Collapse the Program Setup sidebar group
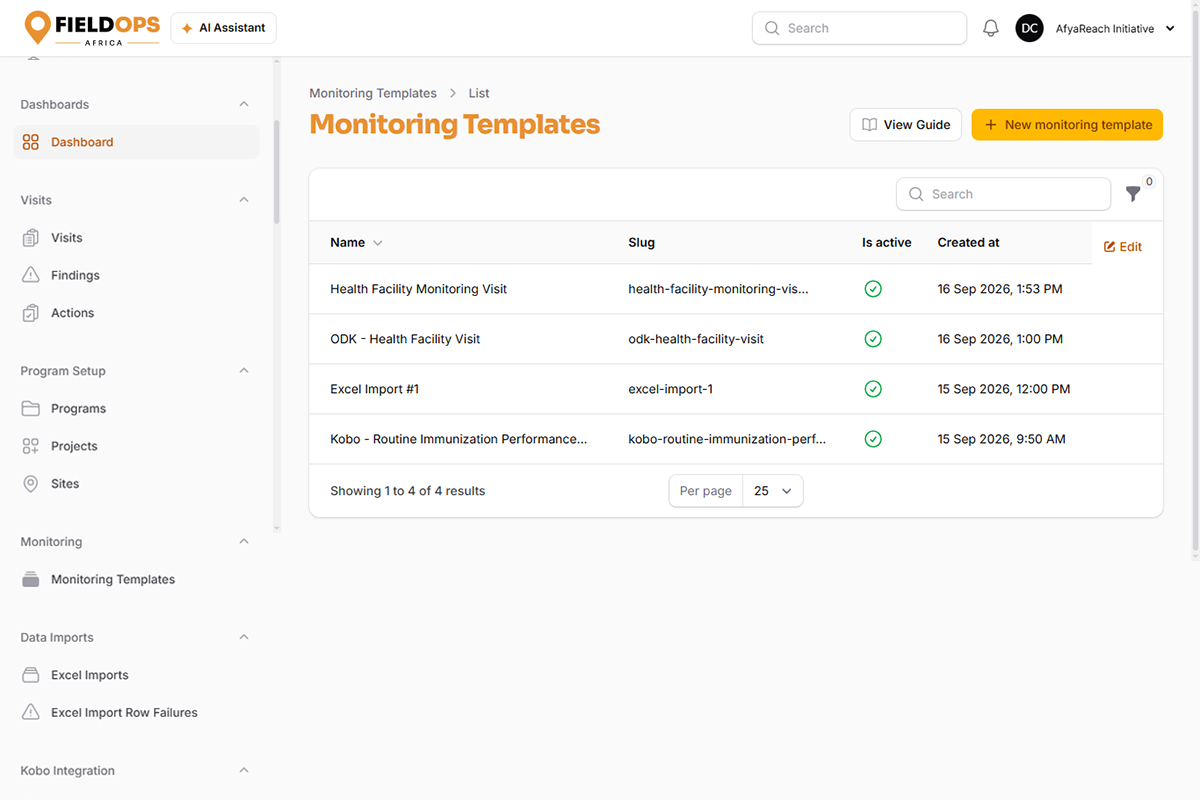The height and width of the screenshot is (800, 1200). tap(244, 371)
